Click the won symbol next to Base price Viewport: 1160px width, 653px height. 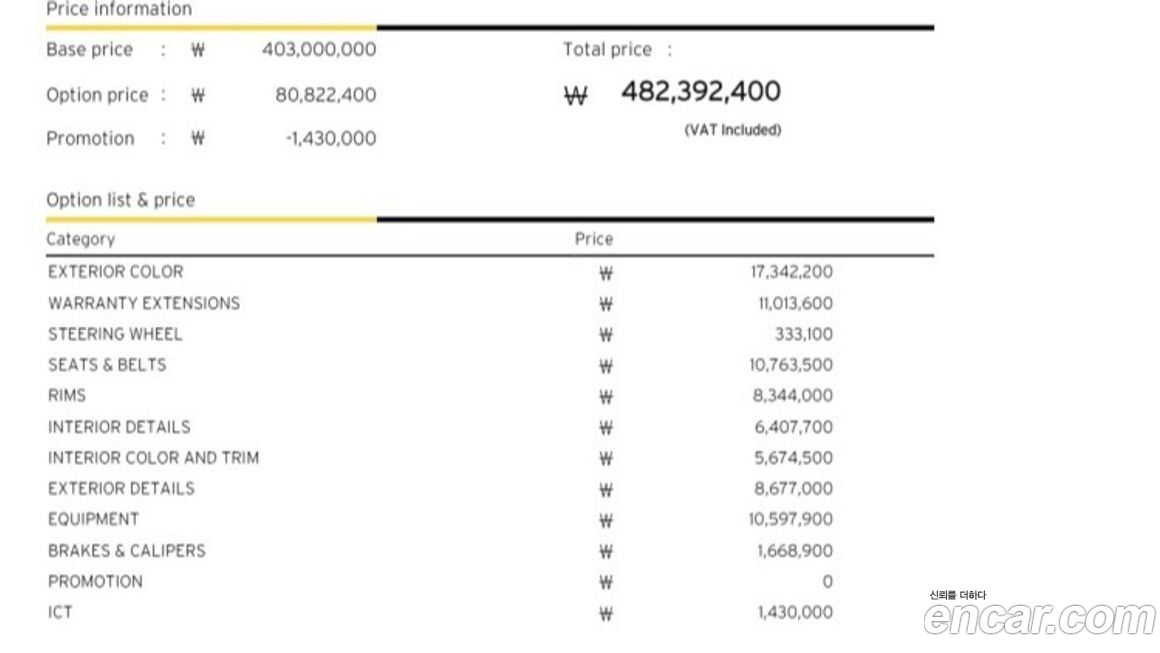click(198, 50)
